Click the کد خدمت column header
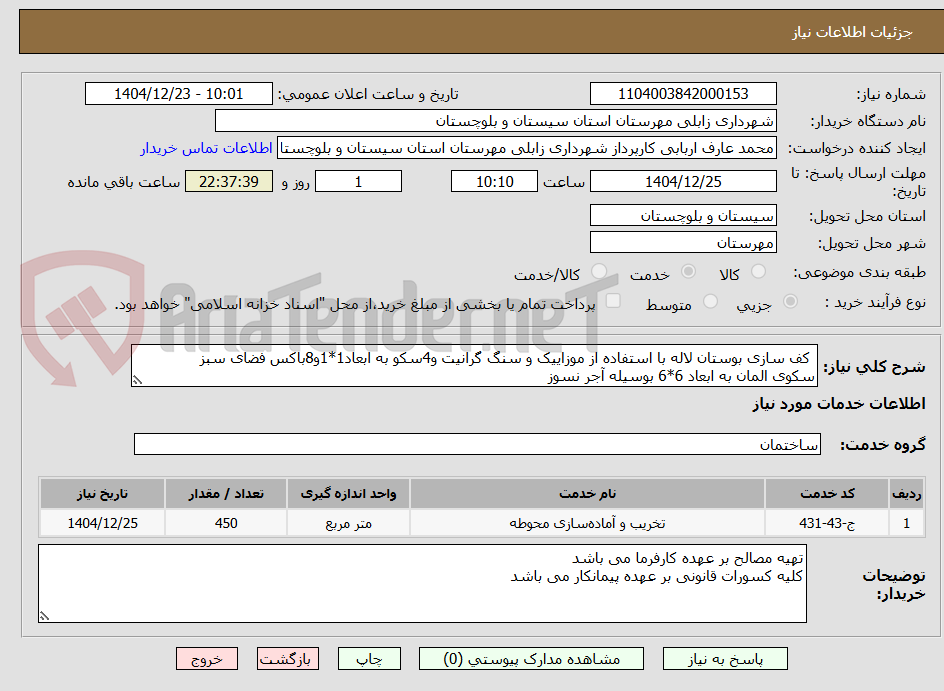Image resolution: width=944 pixels, height=691 pixels. click(827, 494)
